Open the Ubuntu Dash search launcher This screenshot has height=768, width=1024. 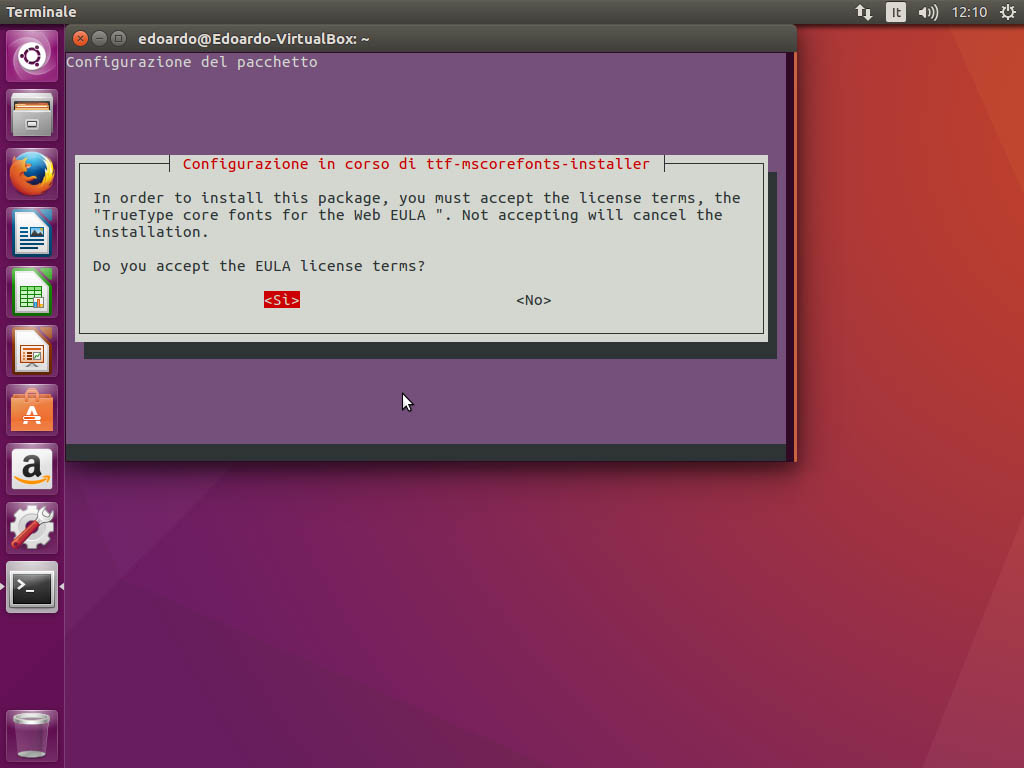click(32, 56)
